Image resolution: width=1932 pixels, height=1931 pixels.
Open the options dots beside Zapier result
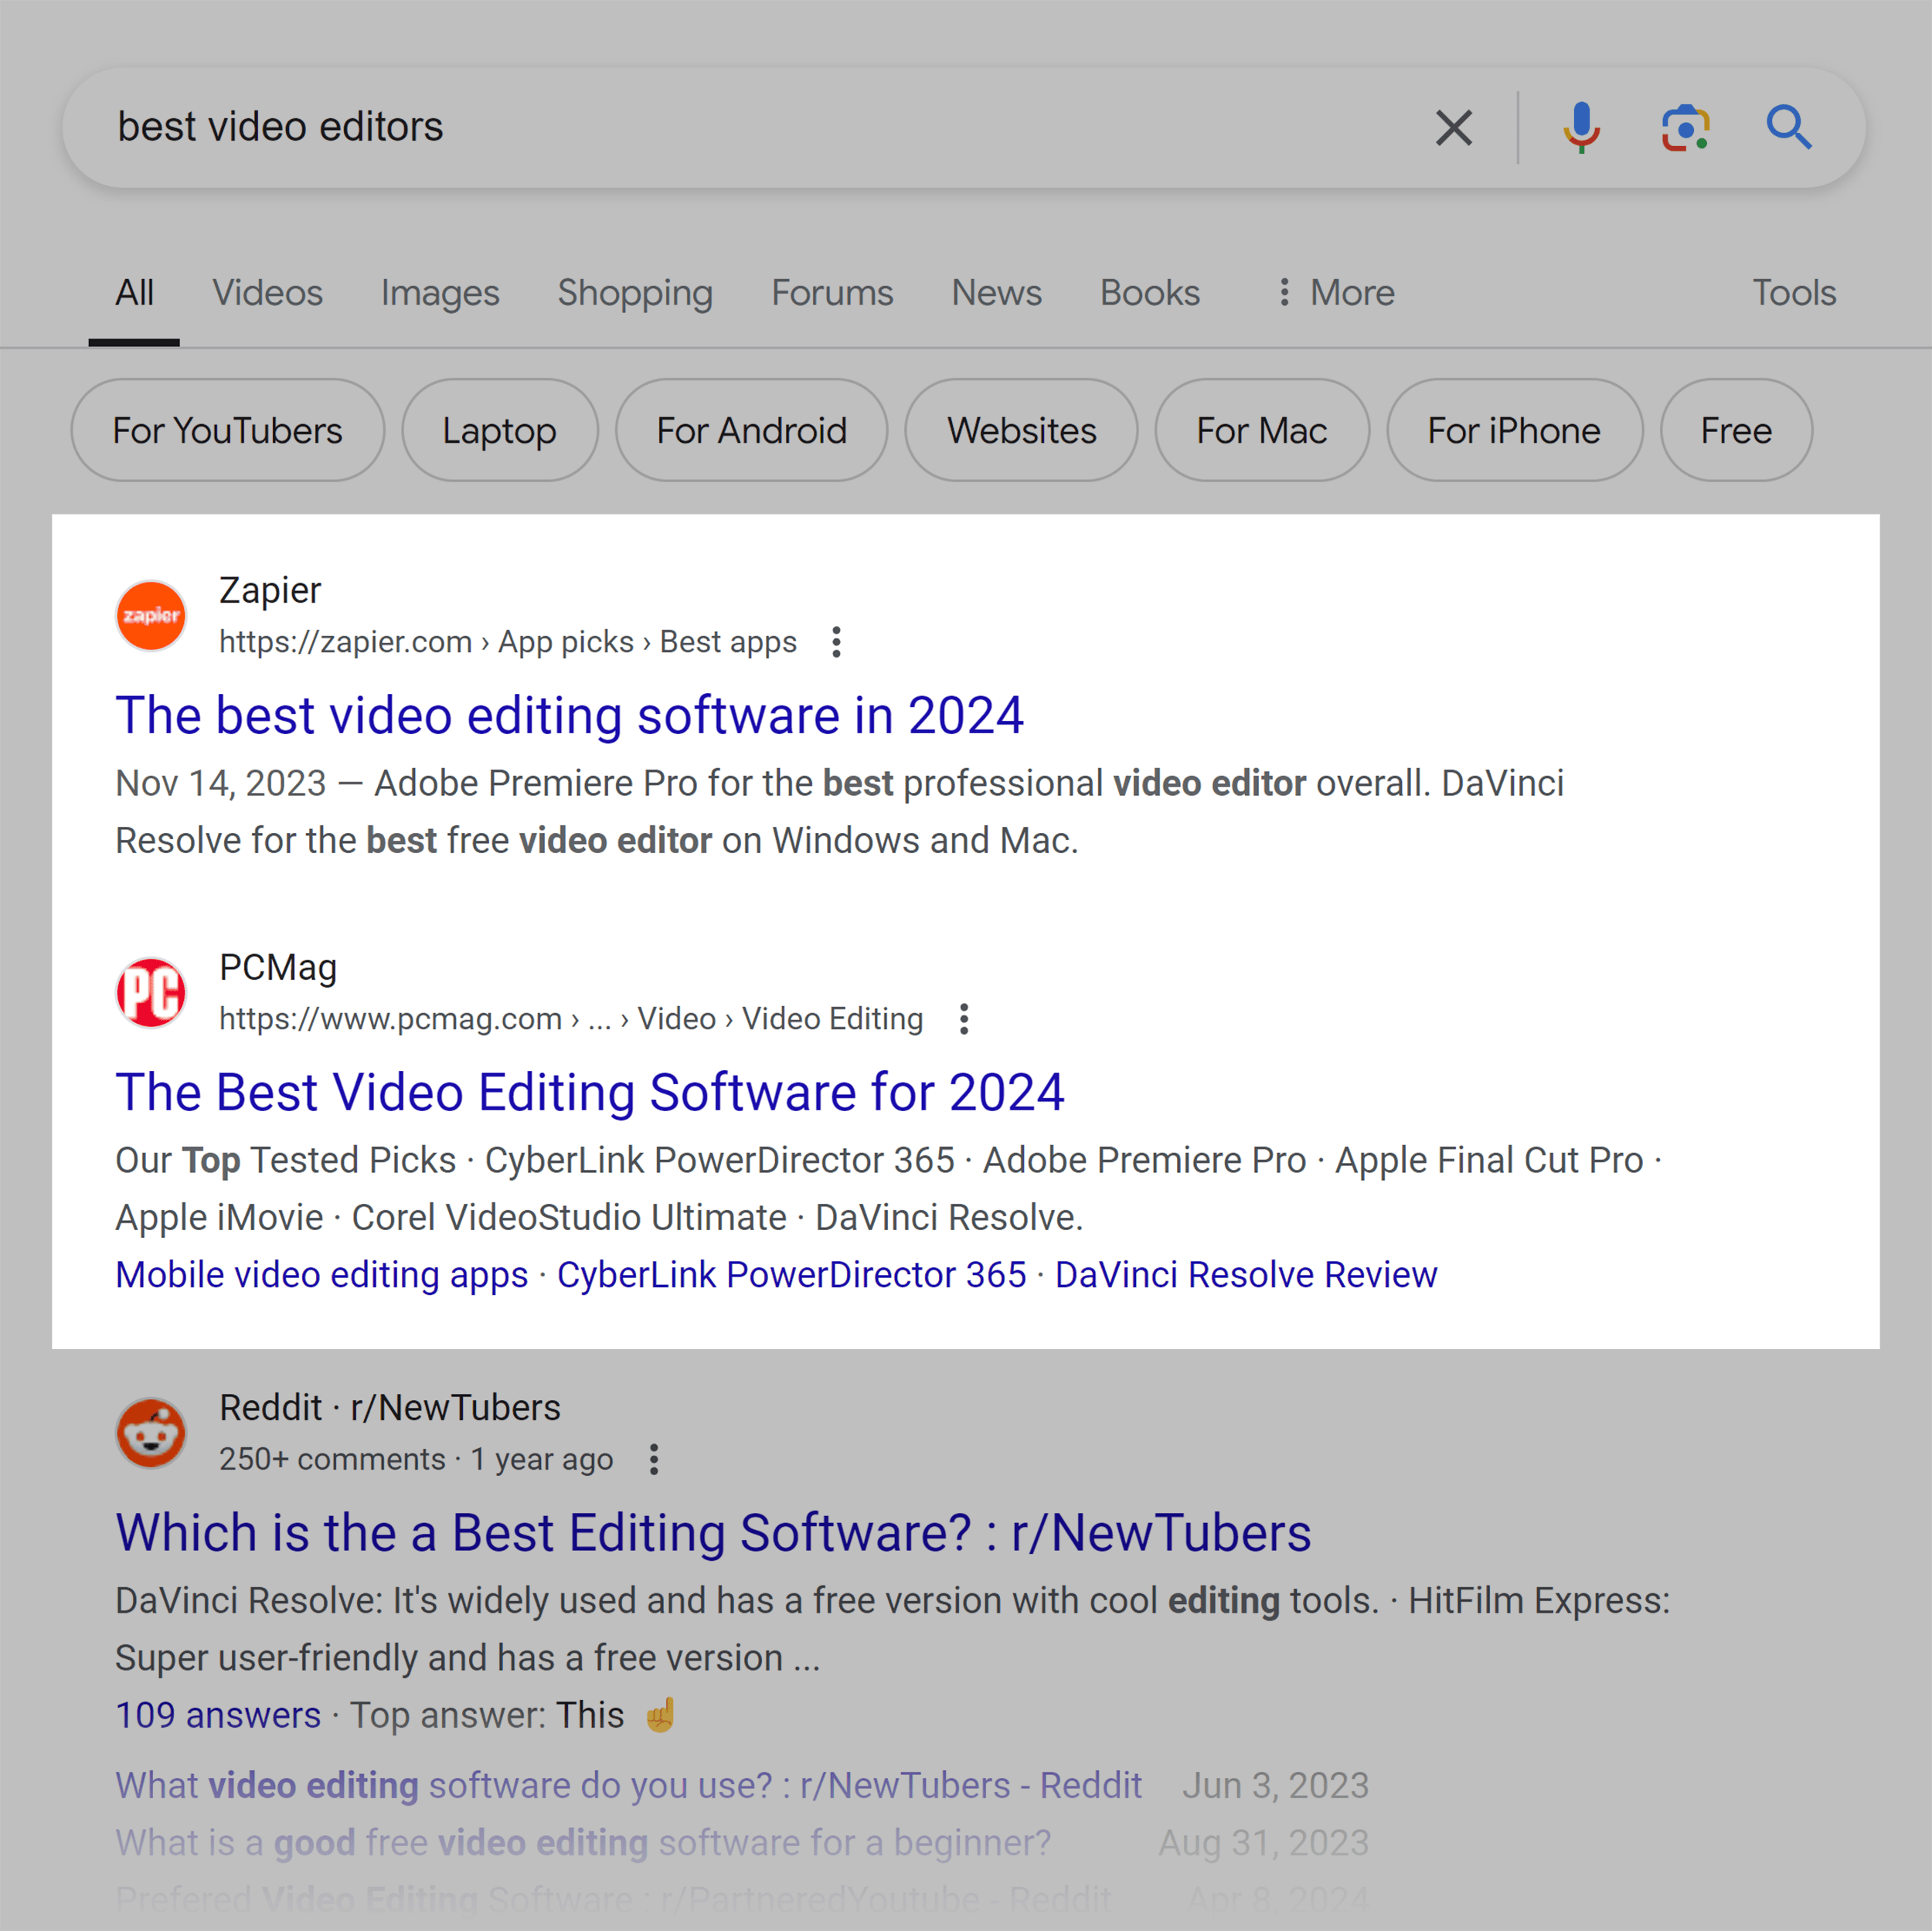click(x=836, y=642)
